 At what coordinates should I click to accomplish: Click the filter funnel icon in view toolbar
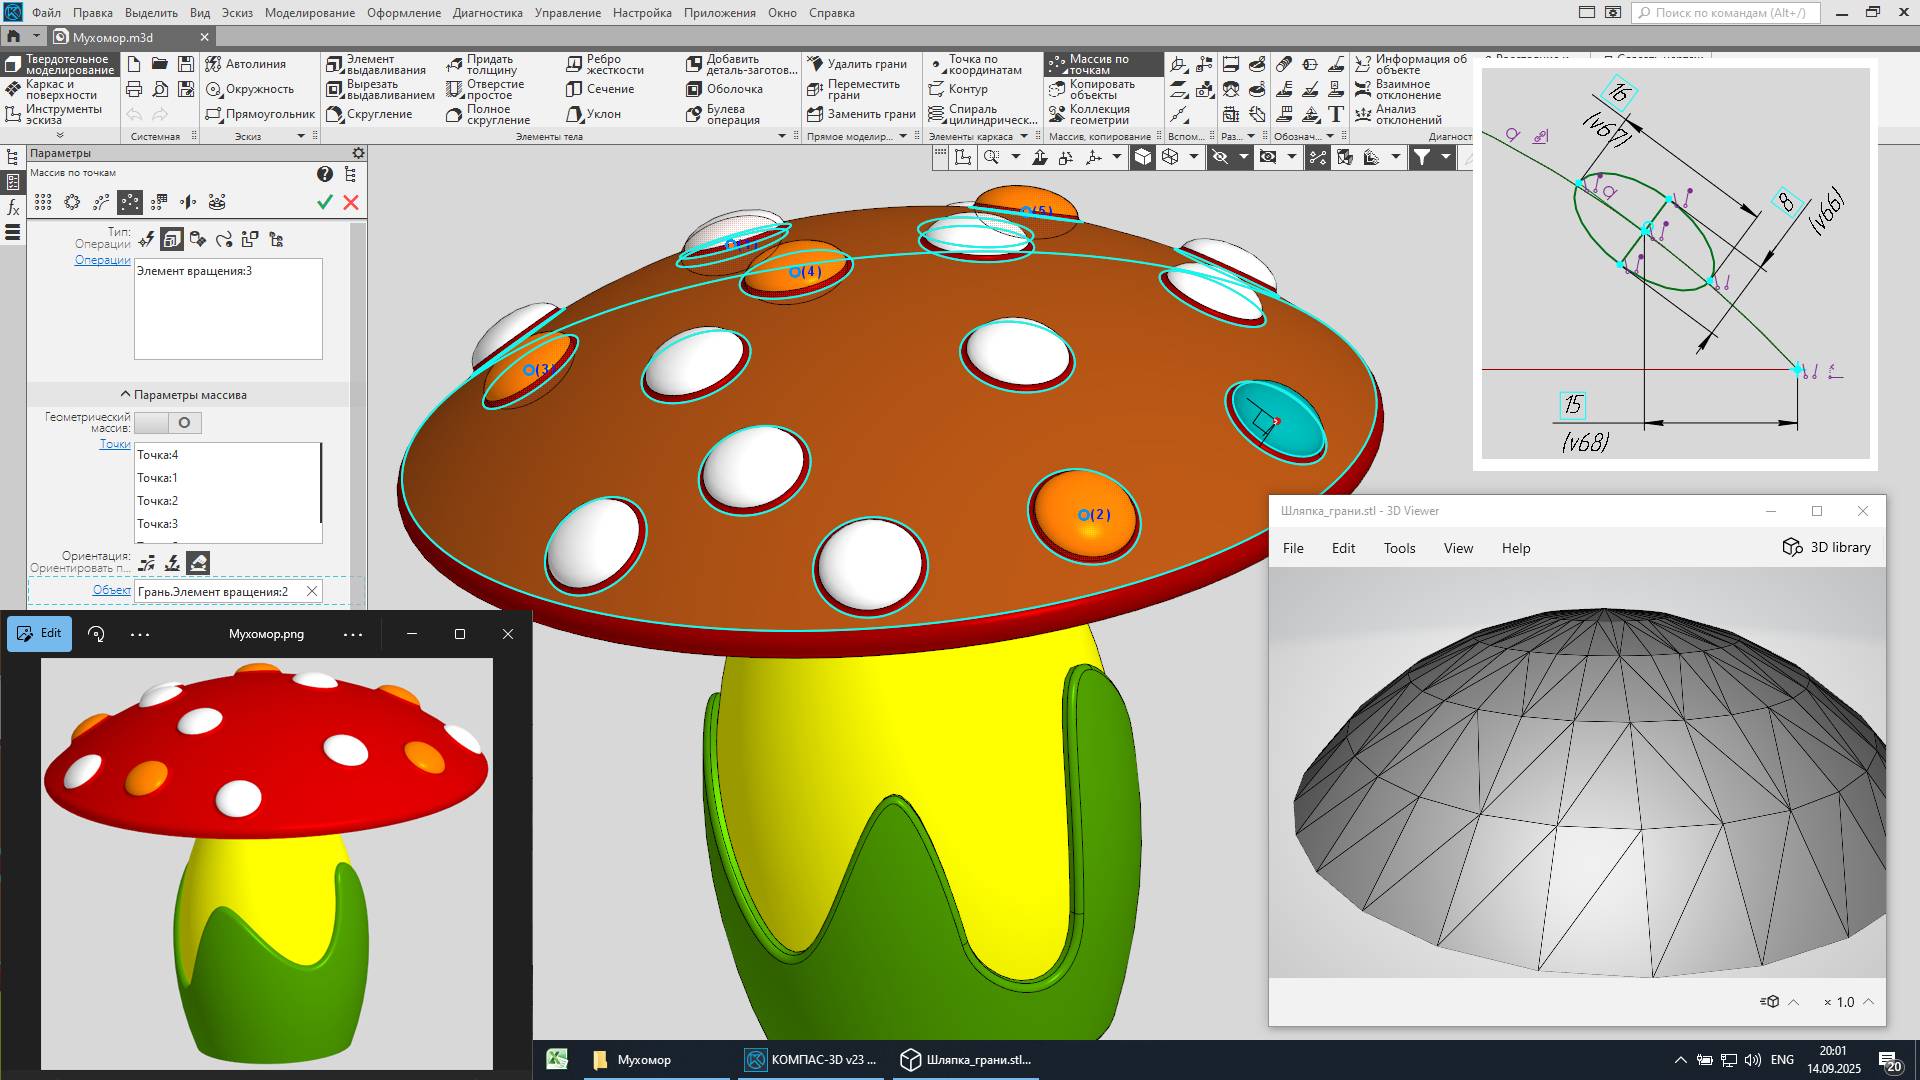click(1421, 157)
